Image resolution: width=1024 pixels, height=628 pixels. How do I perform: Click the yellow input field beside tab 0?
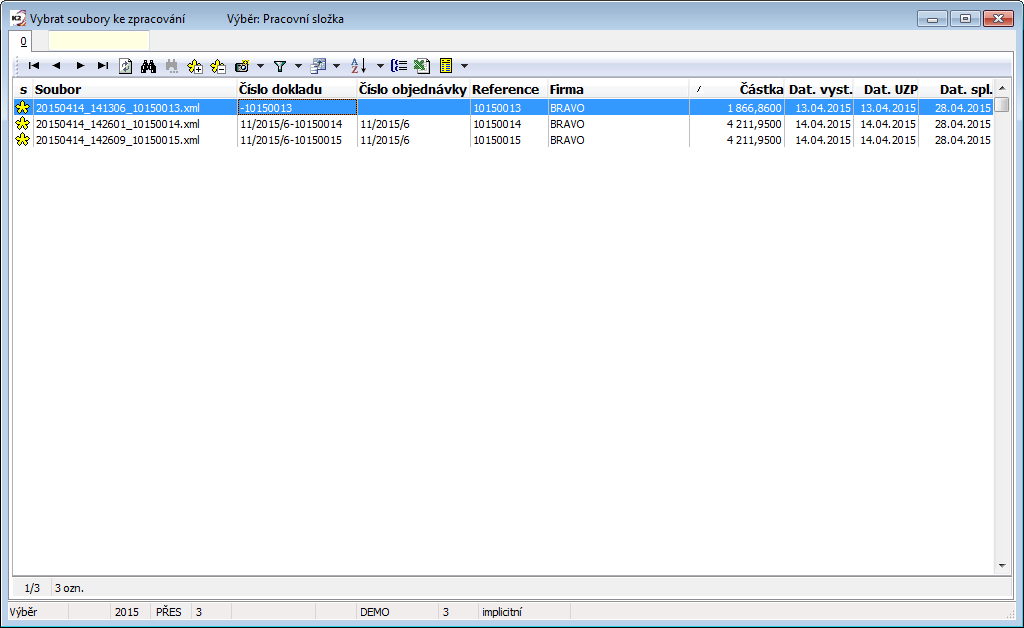(99, 41)
